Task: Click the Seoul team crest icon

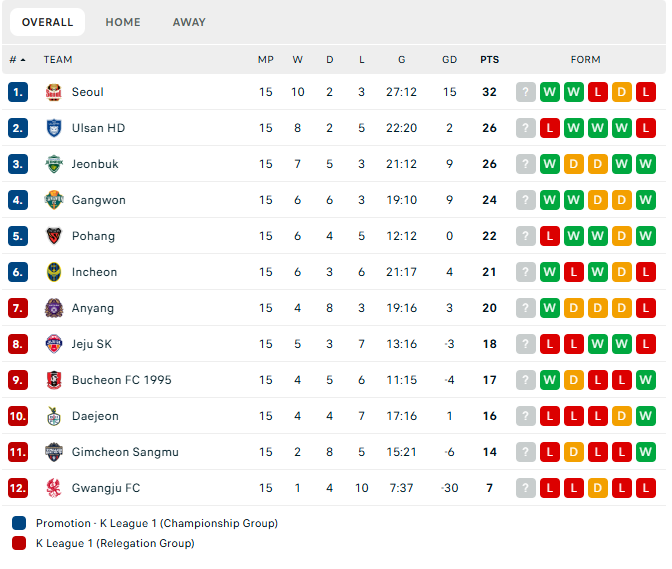Action: tap(54, 92)
